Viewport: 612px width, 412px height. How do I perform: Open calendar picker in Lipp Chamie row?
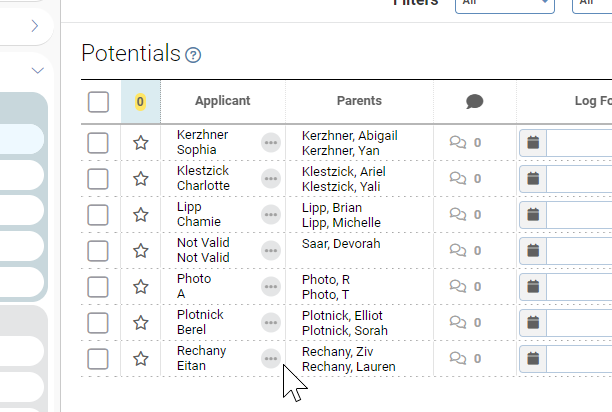[x=533, y=215]
